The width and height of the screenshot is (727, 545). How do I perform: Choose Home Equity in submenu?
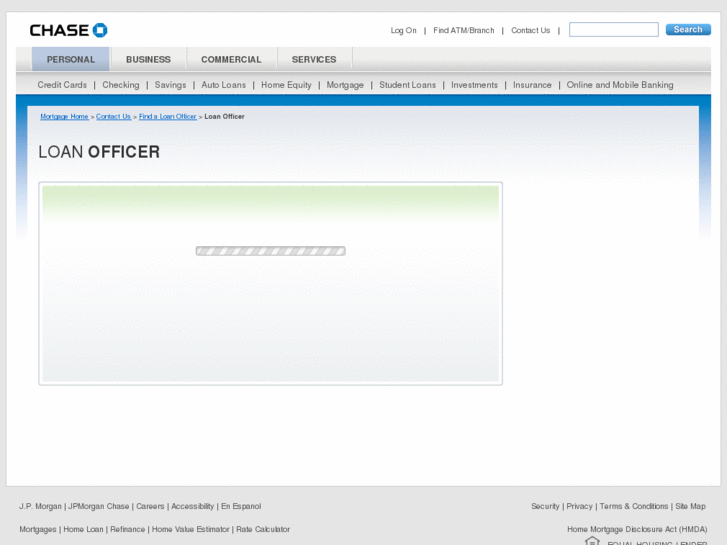point(286,85)
